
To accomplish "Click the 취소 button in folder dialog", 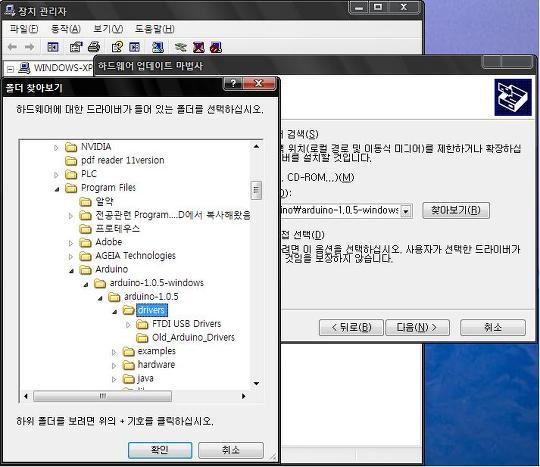I will point(231,450).
